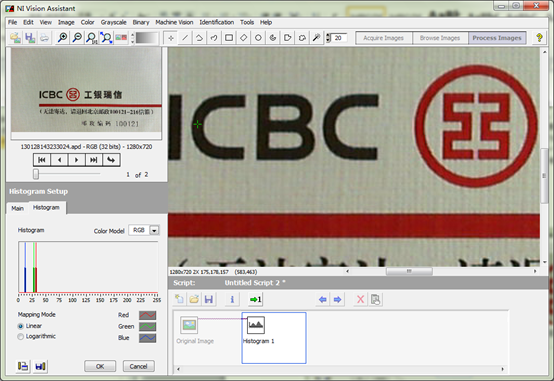
Task: Select the Polygon ROI tool
Action: [287, 38]
